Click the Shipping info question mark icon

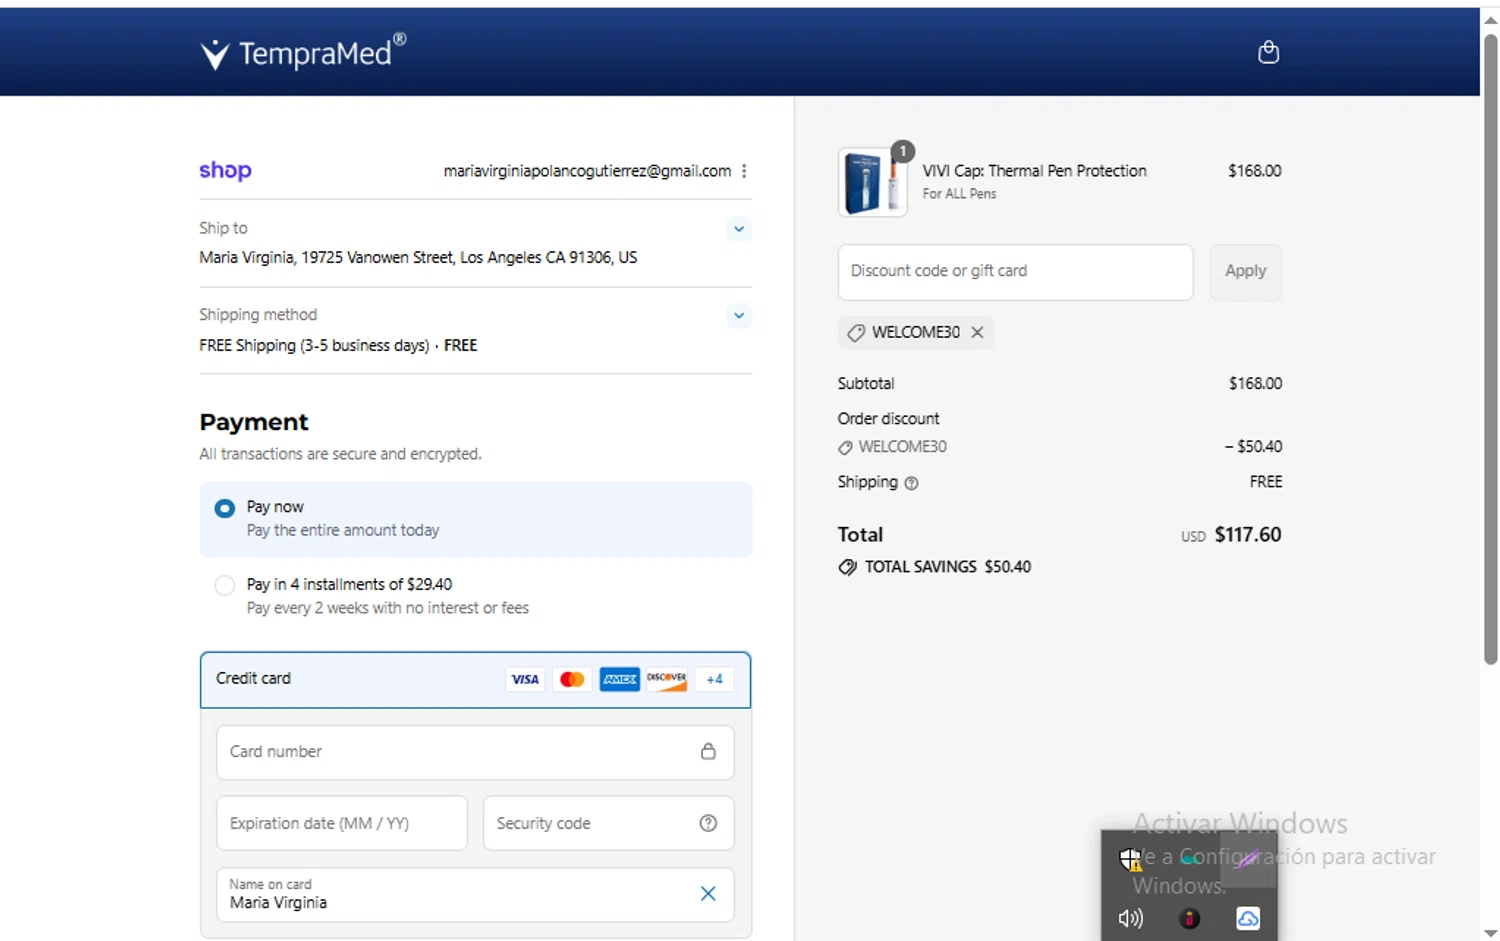tap(911, 483)
